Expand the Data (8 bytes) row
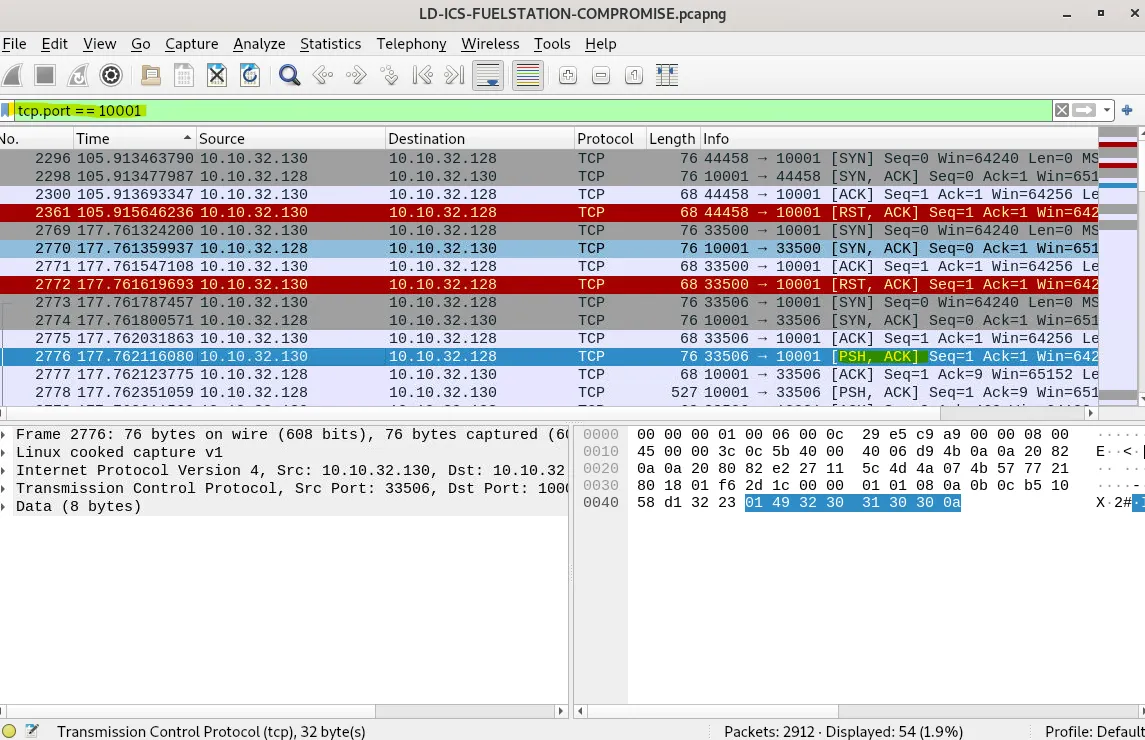Viewport: 1145px width, 740px height. pyautogui.click(x=7, y=507)
